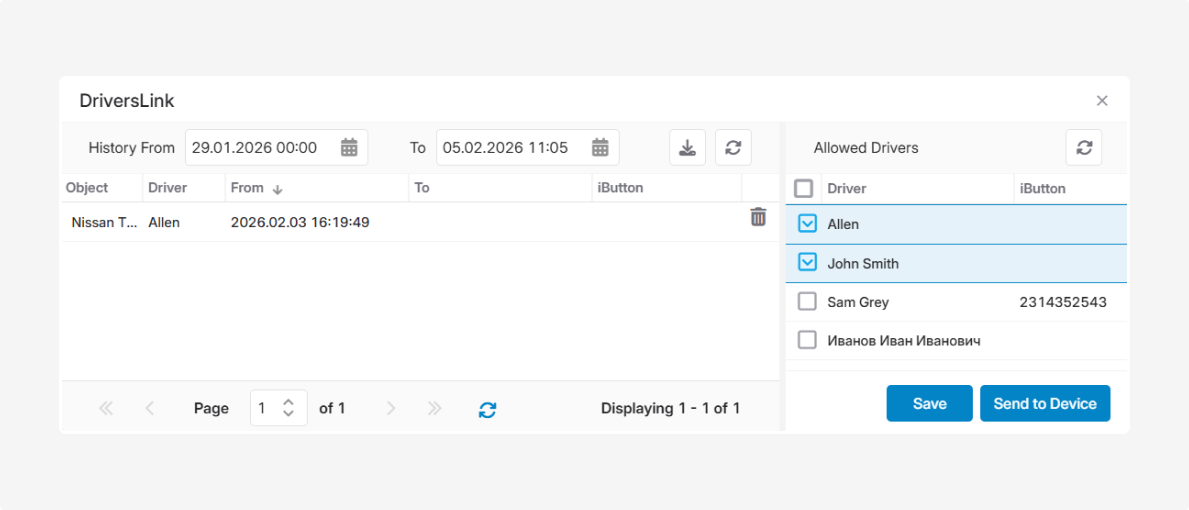
Task: Go to the next page arrow
Action: point(391,408)
